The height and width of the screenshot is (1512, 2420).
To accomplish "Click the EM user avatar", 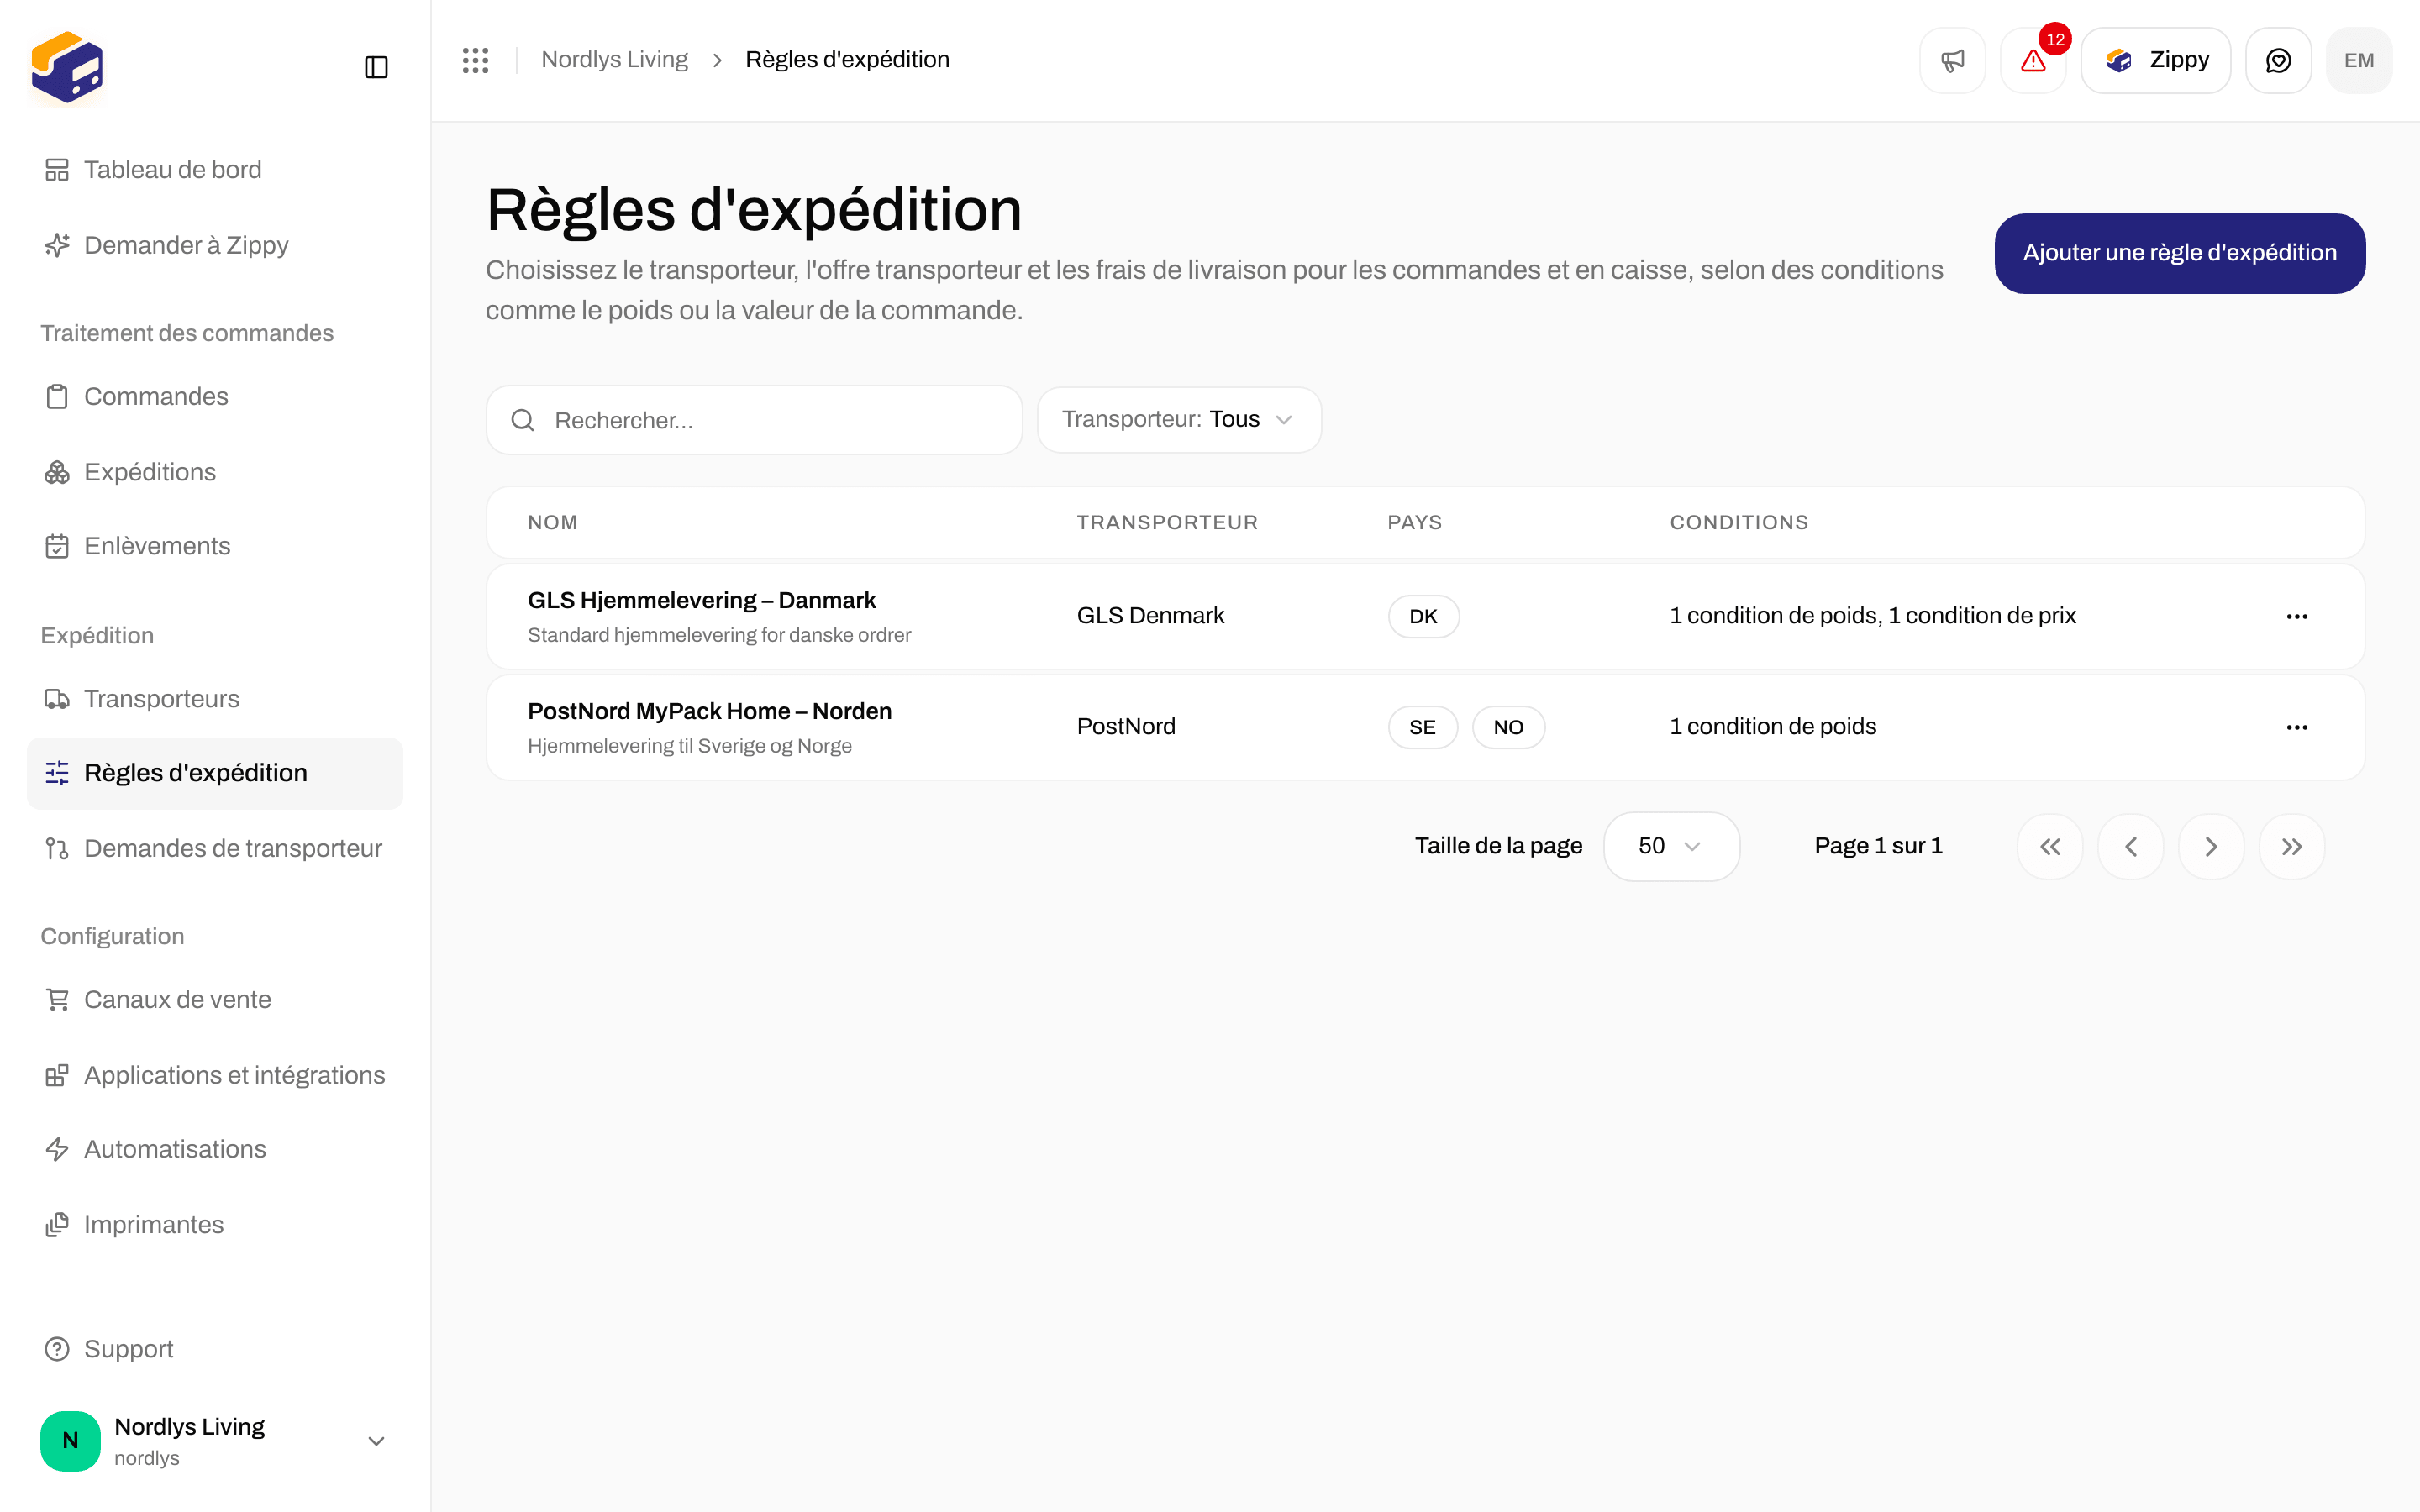I will coord(2359,60).
